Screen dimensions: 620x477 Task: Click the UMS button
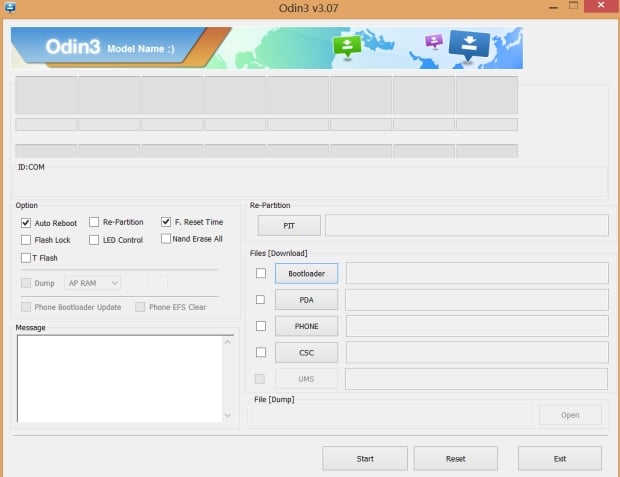[306, 379]
